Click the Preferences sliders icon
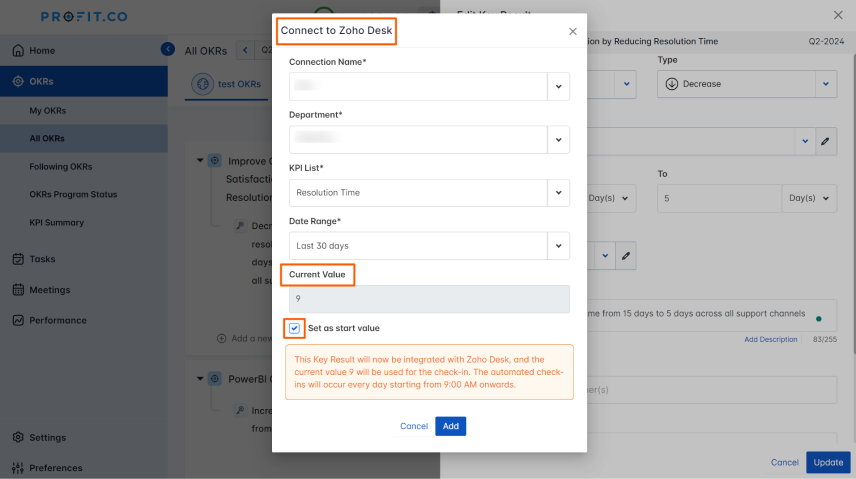Screen dimensions: 856x479 [x=18, y=468]
